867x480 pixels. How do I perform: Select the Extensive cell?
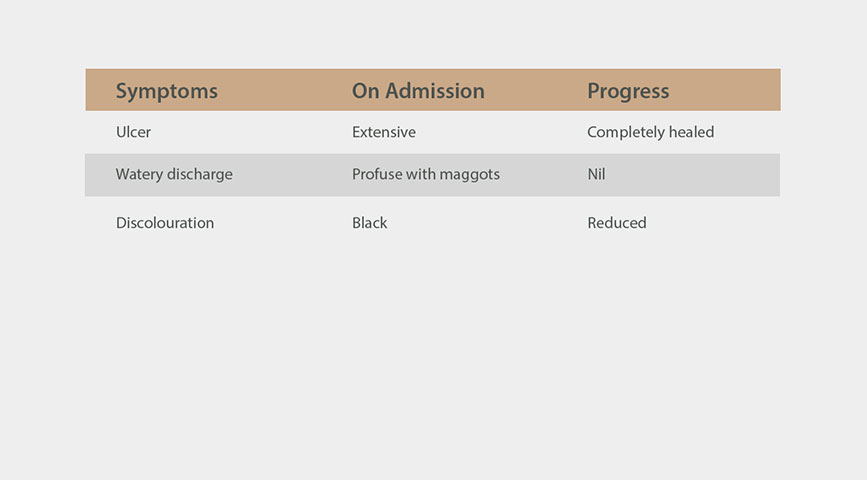click(x=384, y=132)
